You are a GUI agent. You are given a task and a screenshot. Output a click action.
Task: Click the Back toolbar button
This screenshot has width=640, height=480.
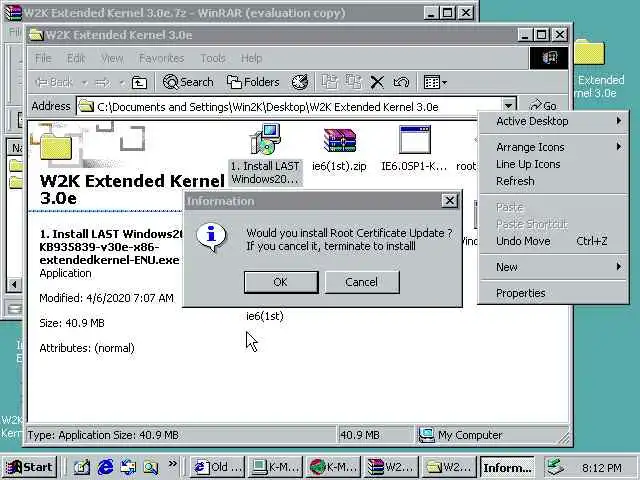pyautogui.click(x=54, y=83)
